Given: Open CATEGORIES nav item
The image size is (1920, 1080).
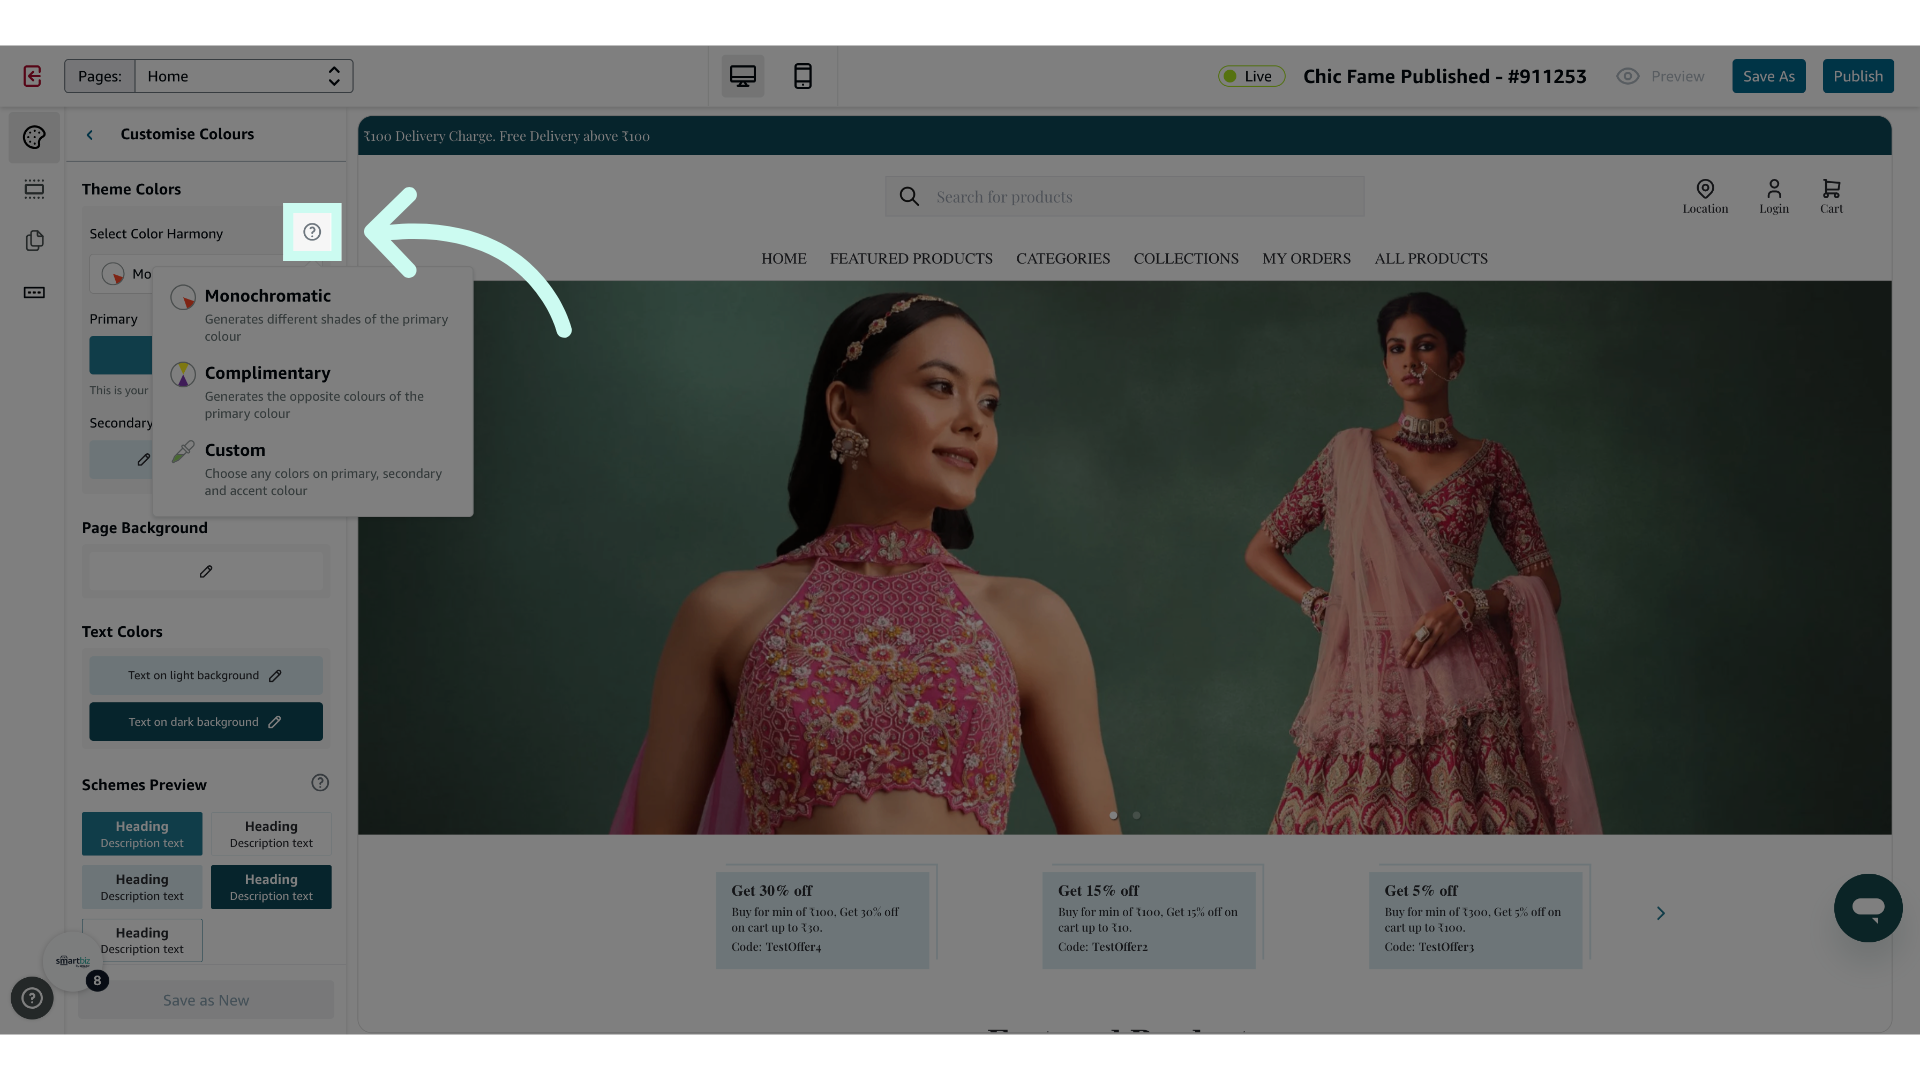Looking at the screenshot, I should [x=1063, y=259].
